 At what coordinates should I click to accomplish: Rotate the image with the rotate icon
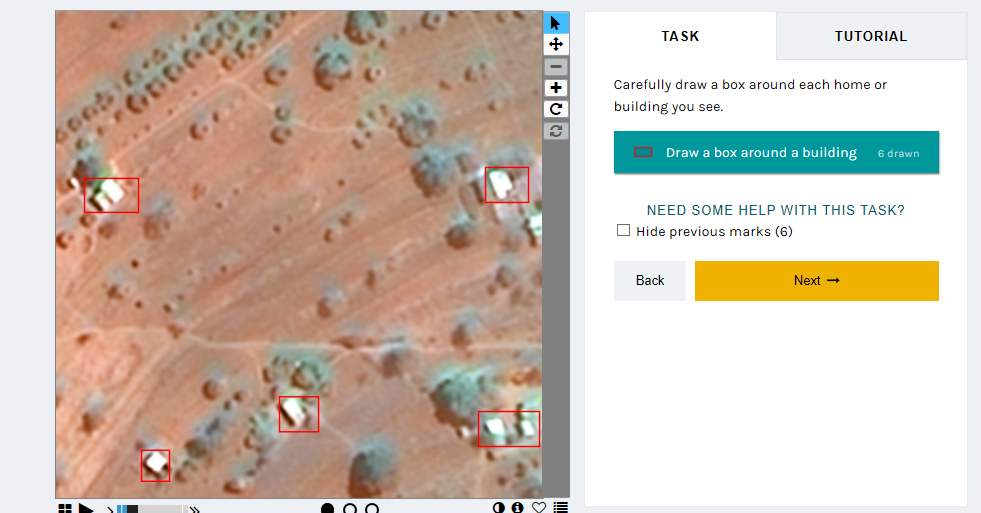pyautogui.click(x=556, y=109)
